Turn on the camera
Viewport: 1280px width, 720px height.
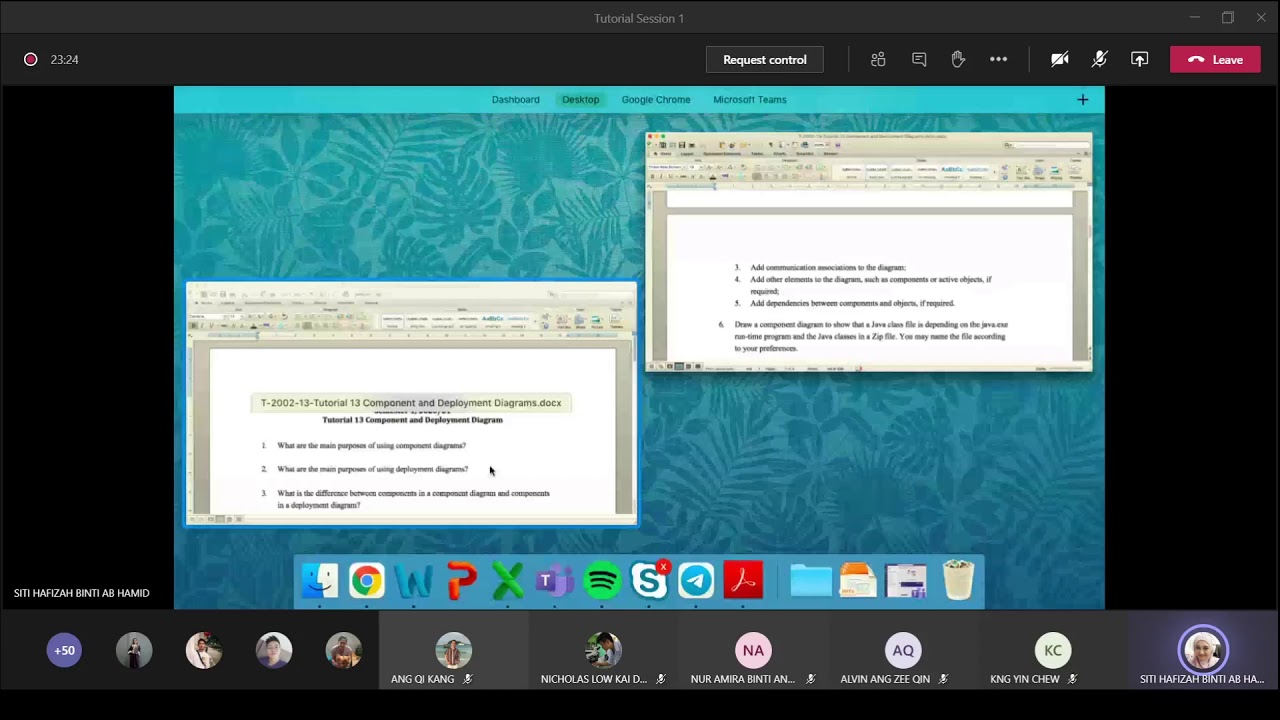tap(1060, 60)
